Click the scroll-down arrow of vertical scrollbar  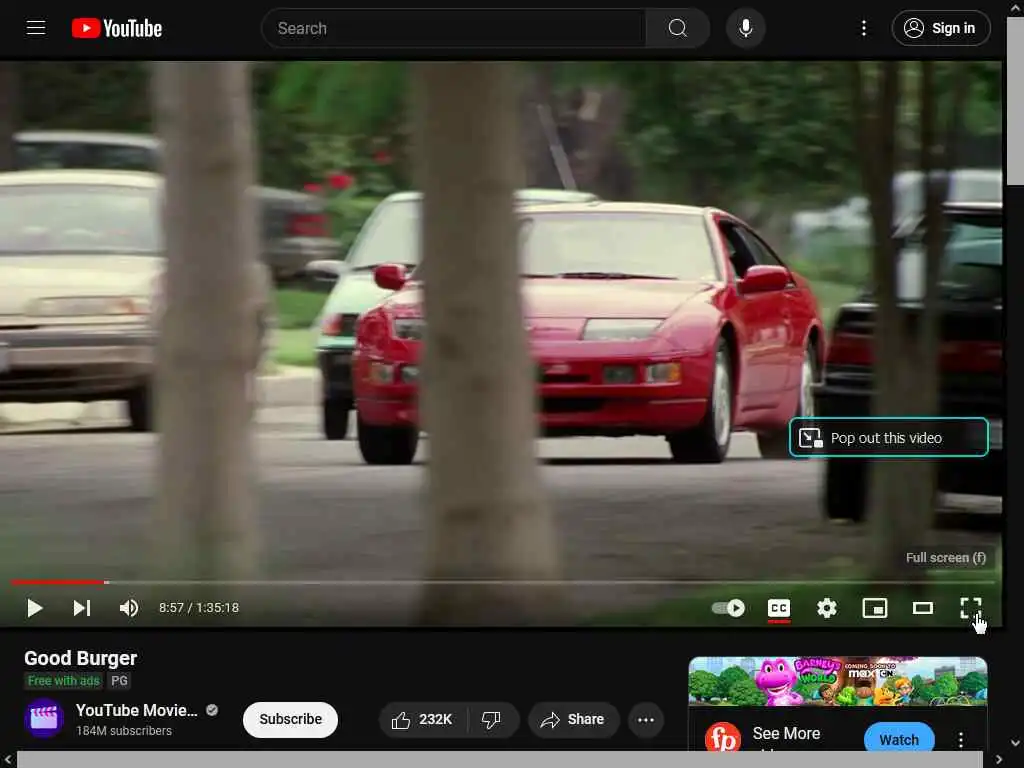click(x=1016, y=743)
